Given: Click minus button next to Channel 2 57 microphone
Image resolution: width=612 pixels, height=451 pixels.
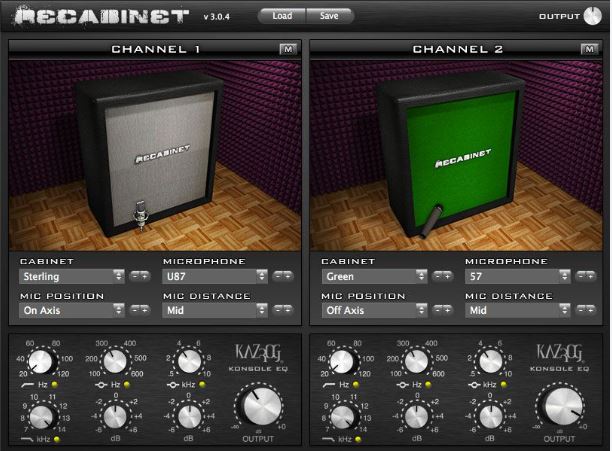Looking at the screenshot, I should (581, 276).
